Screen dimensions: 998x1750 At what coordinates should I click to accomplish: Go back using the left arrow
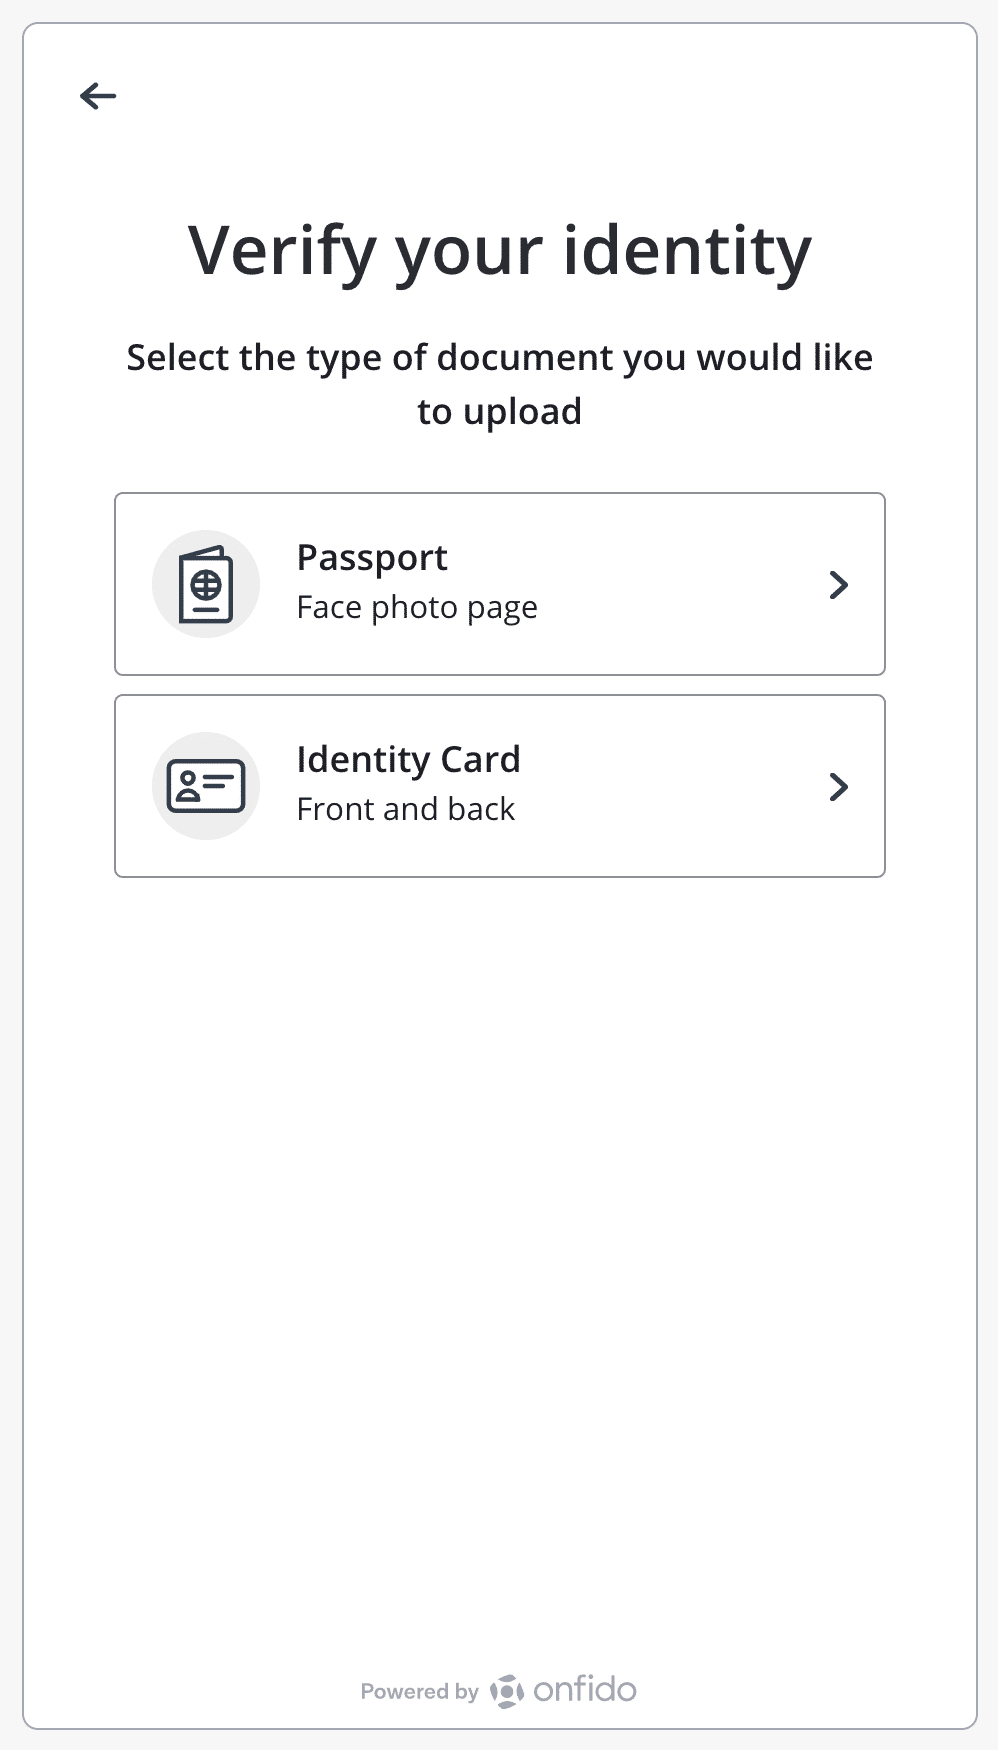click(x=98, y=96)
